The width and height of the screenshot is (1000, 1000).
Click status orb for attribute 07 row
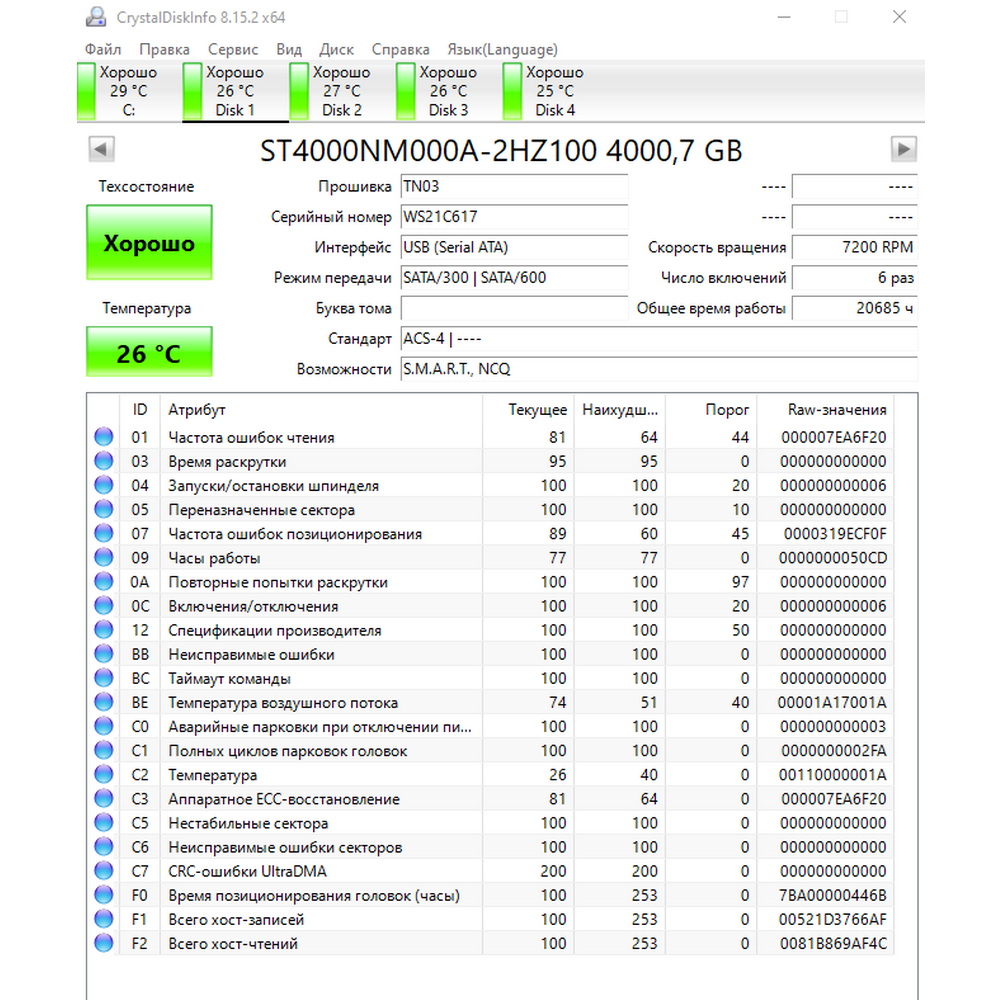tap(103, 533)
